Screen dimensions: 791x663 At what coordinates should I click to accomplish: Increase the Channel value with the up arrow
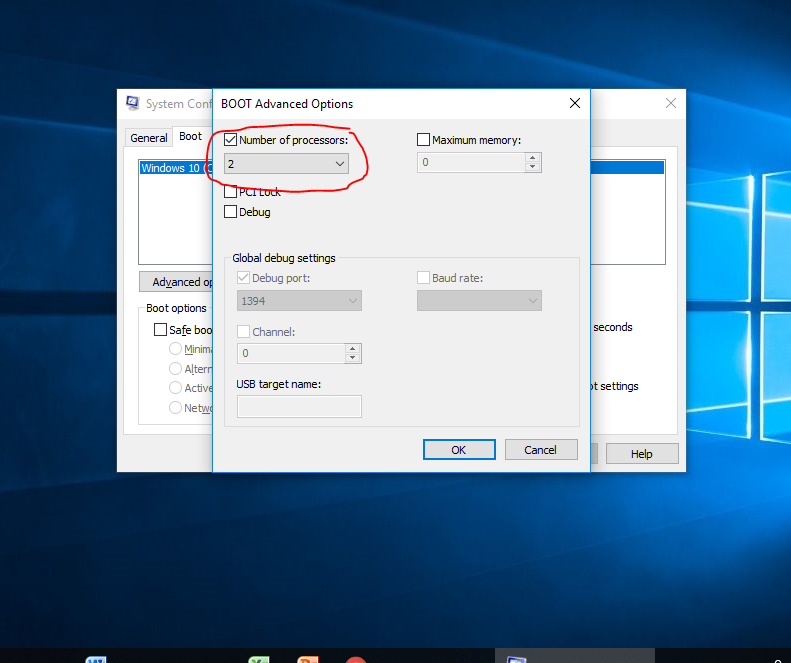click(x=353, y=349)
